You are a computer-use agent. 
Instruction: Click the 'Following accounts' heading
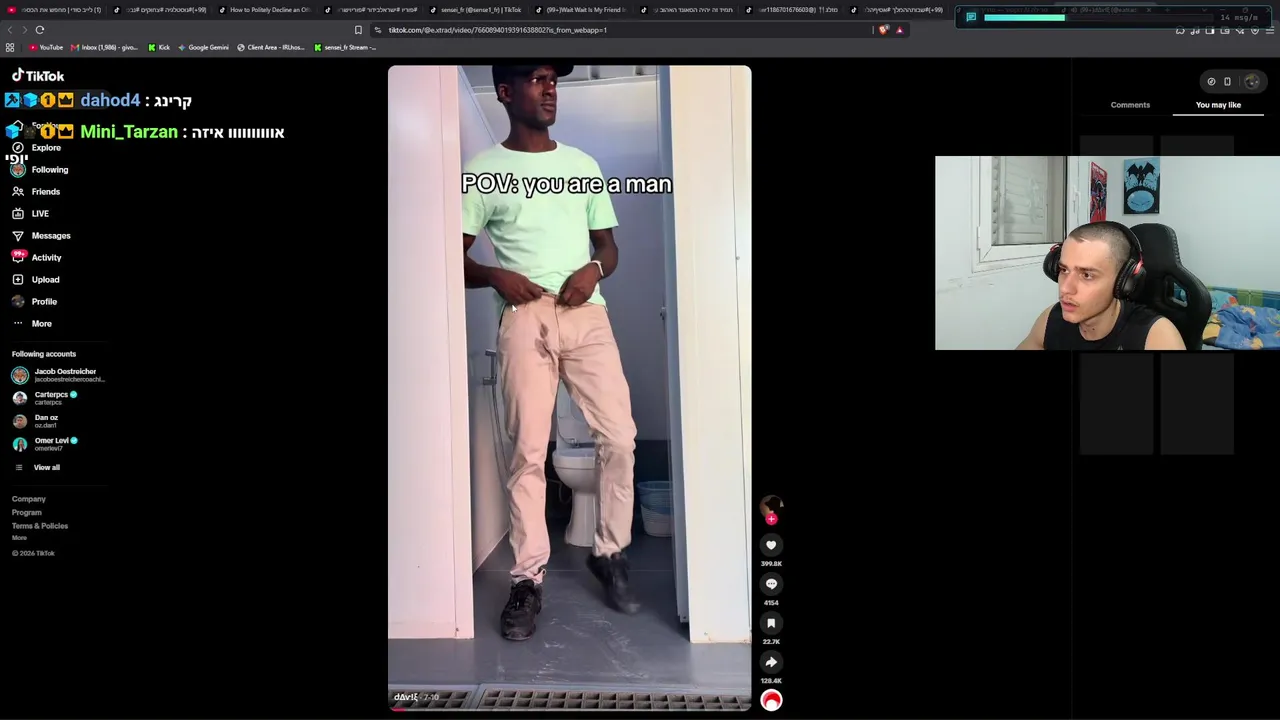click(44, 354)
